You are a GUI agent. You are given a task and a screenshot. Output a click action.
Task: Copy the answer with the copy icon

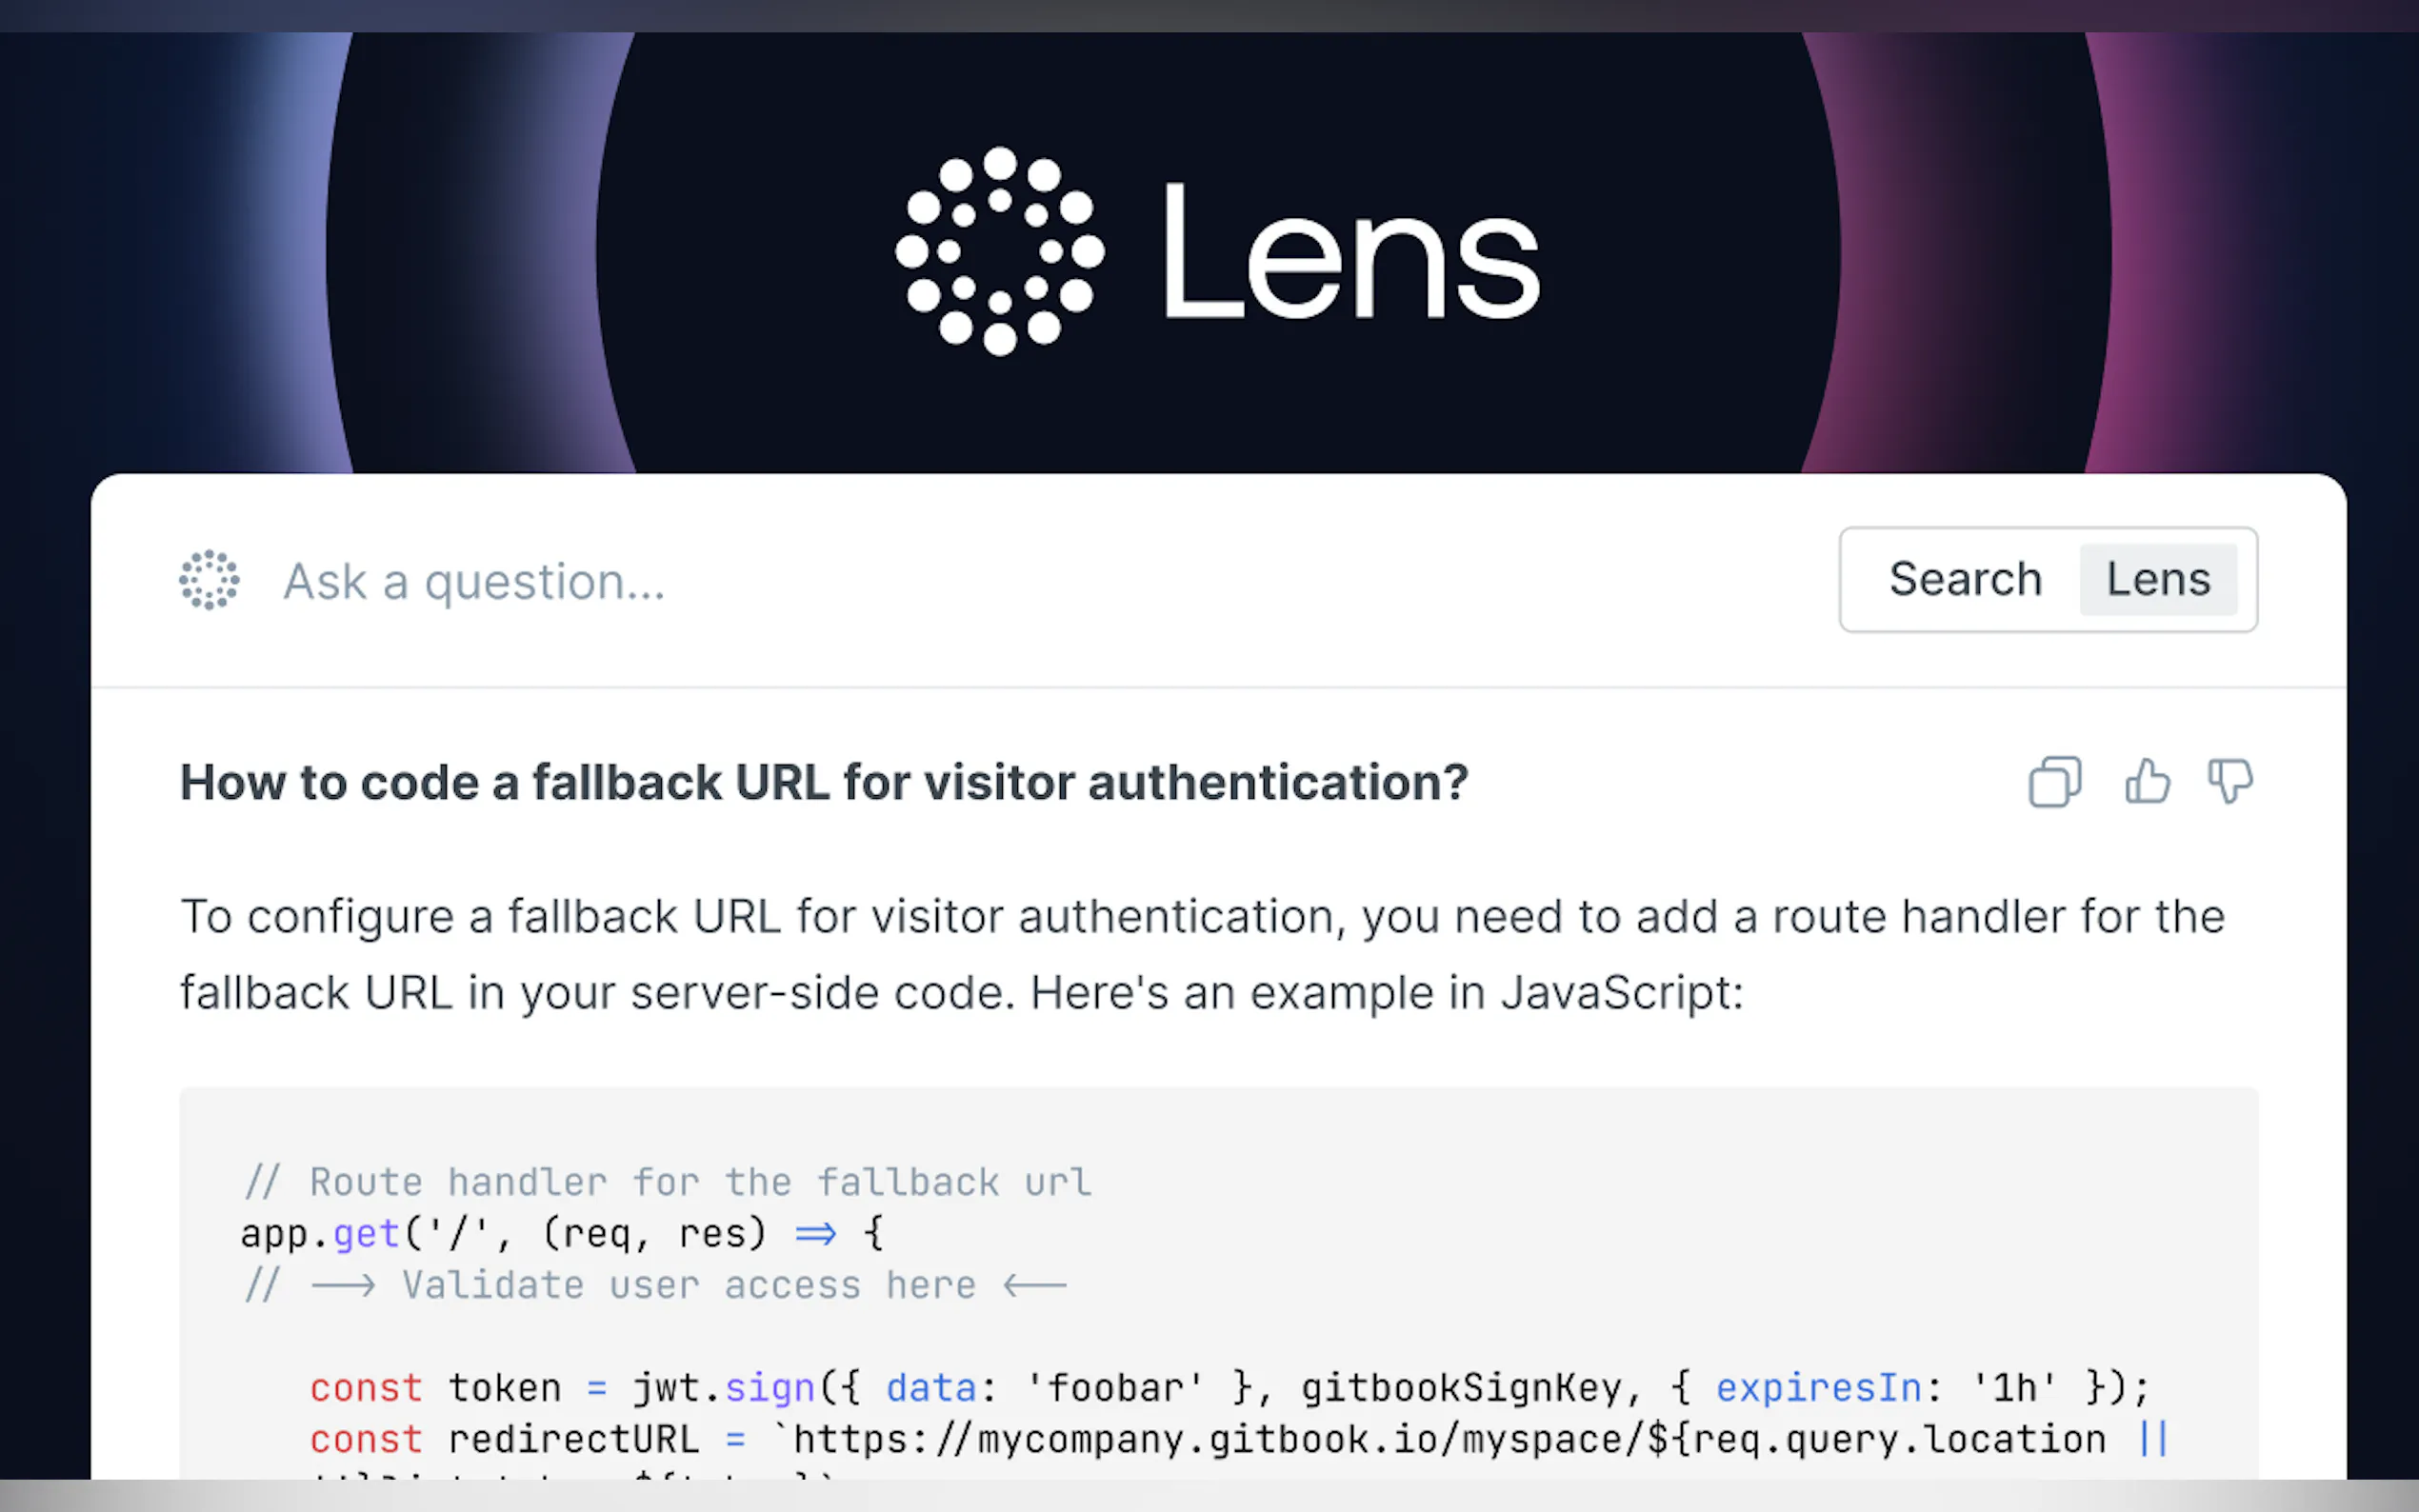pyautogui.click(x=2054, y=782)
